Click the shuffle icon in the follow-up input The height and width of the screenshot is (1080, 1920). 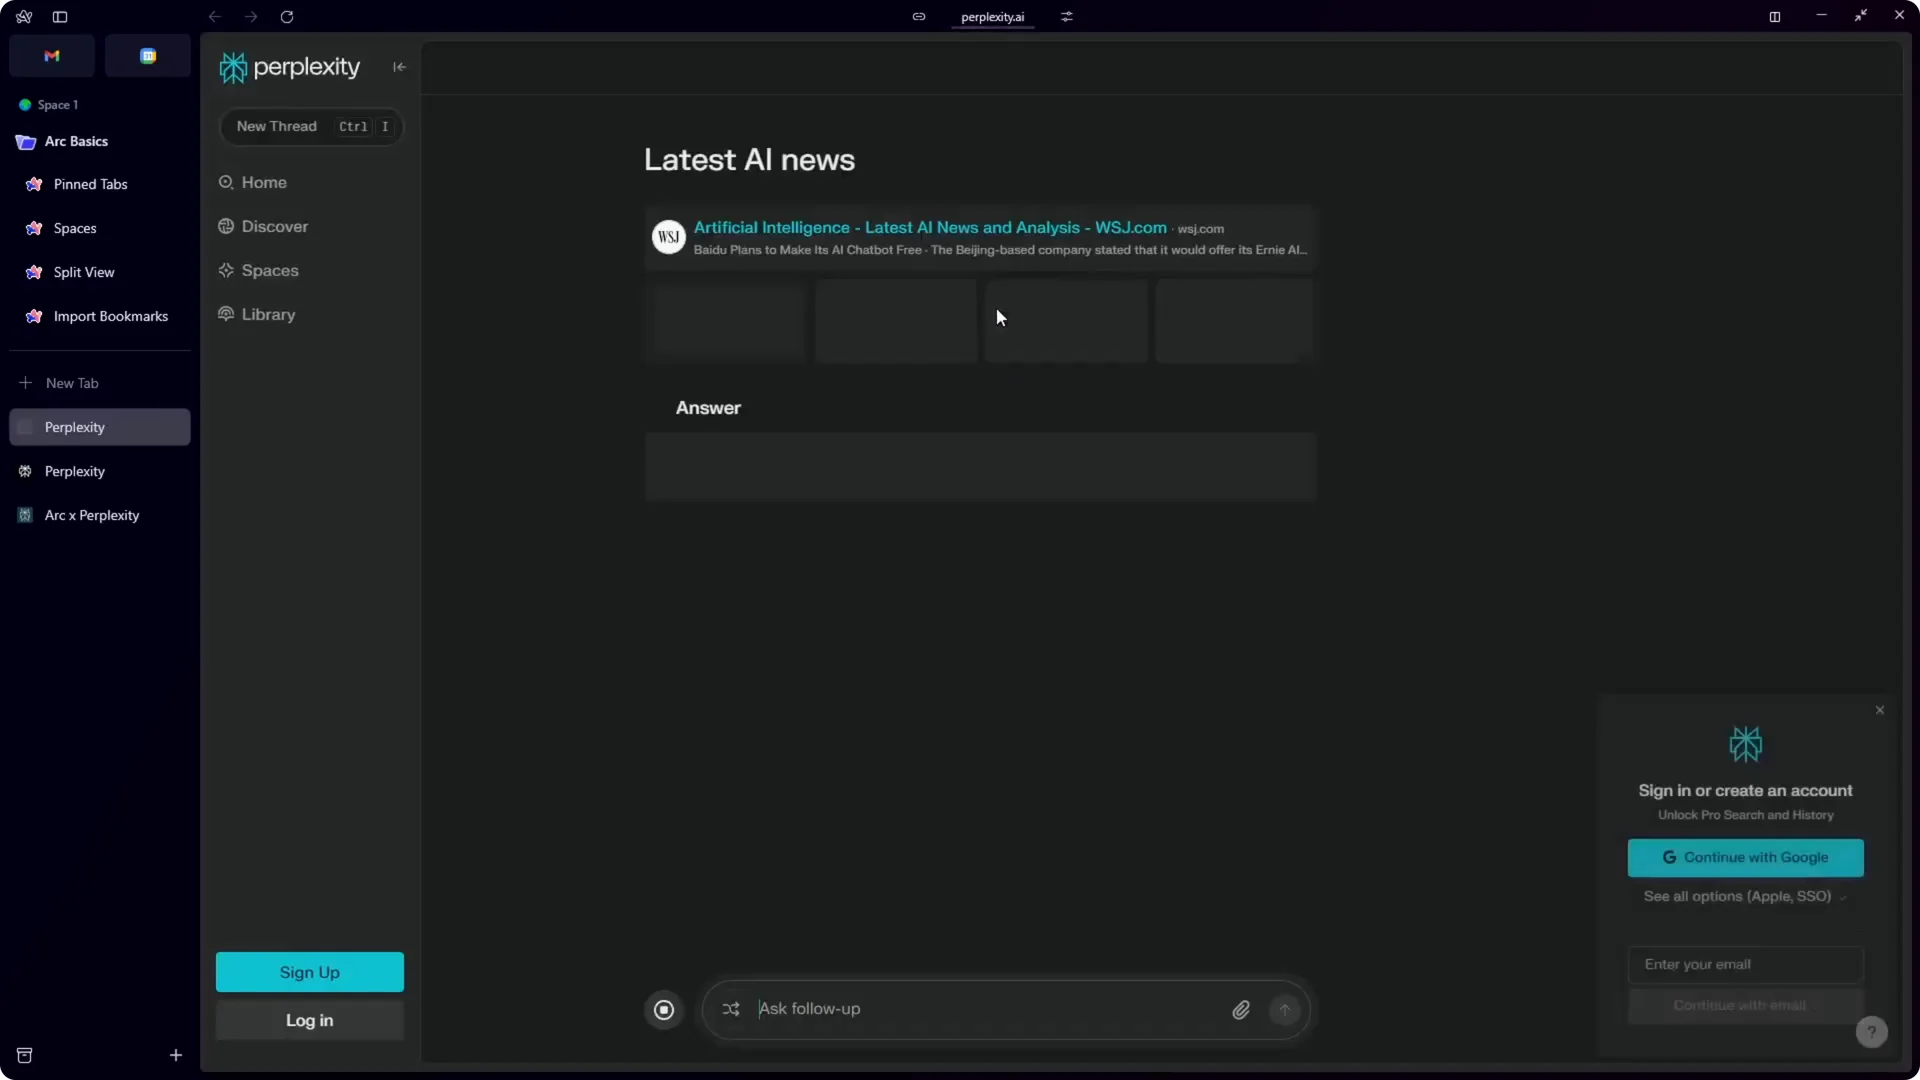click(x=731, y=1010)
